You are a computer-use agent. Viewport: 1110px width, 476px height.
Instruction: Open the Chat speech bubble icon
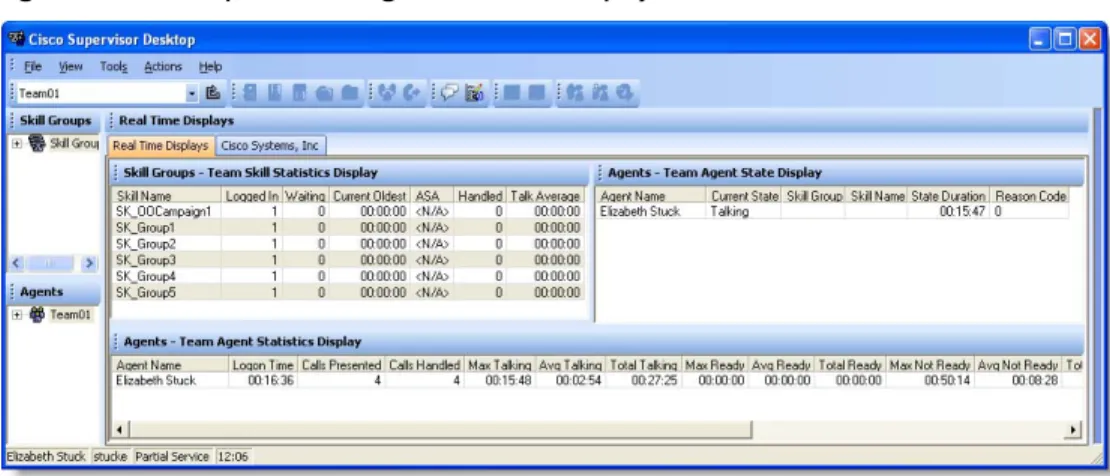[449, 93]
